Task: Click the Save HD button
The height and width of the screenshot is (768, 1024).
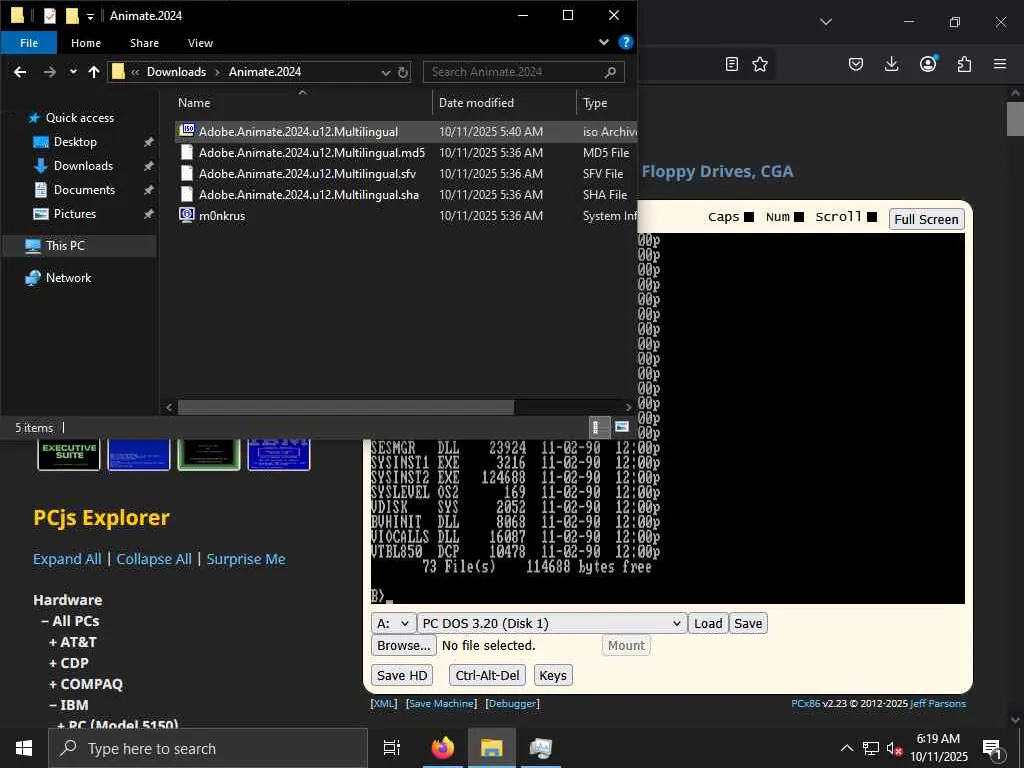Action: click(402, 676)
